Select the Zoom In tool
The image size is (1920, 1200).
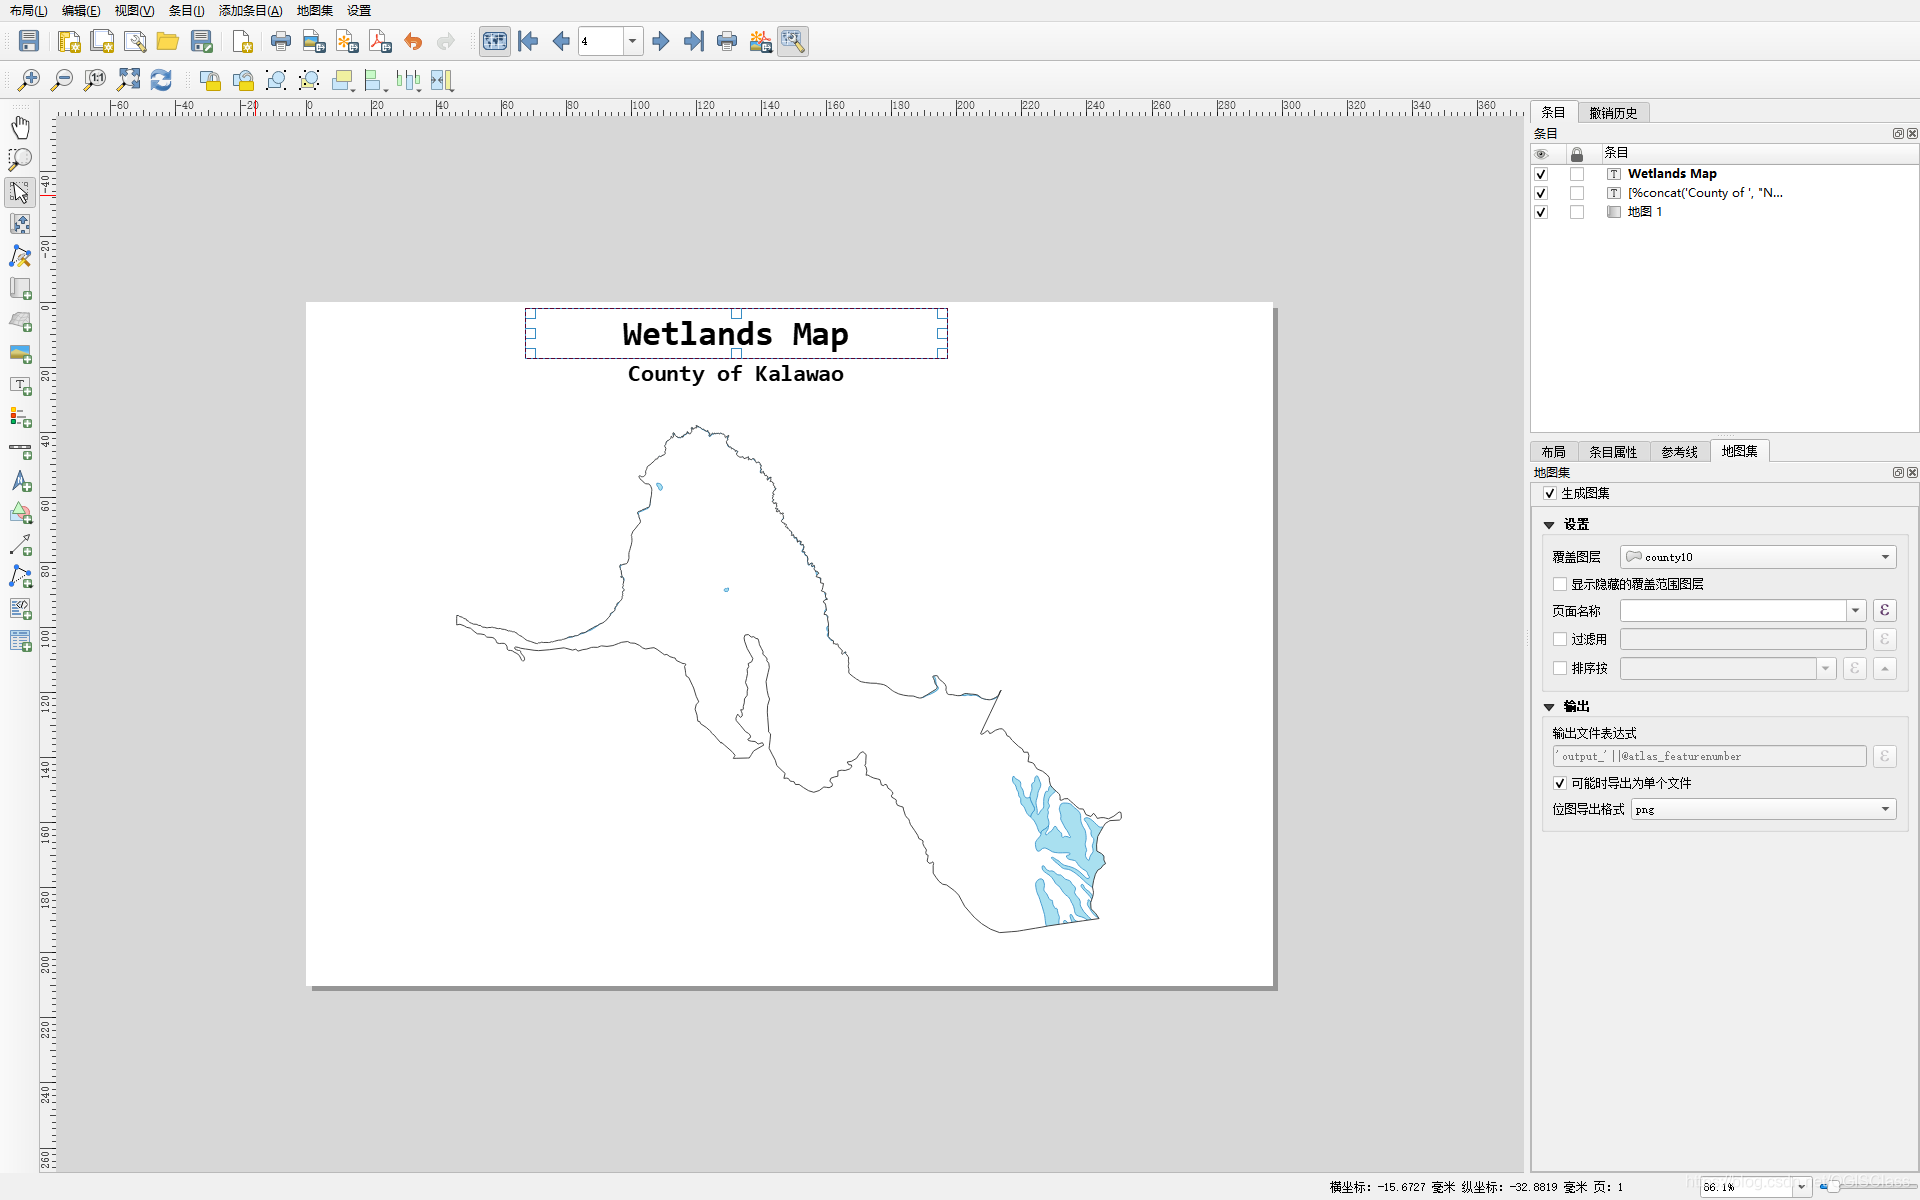click(28, 80)
